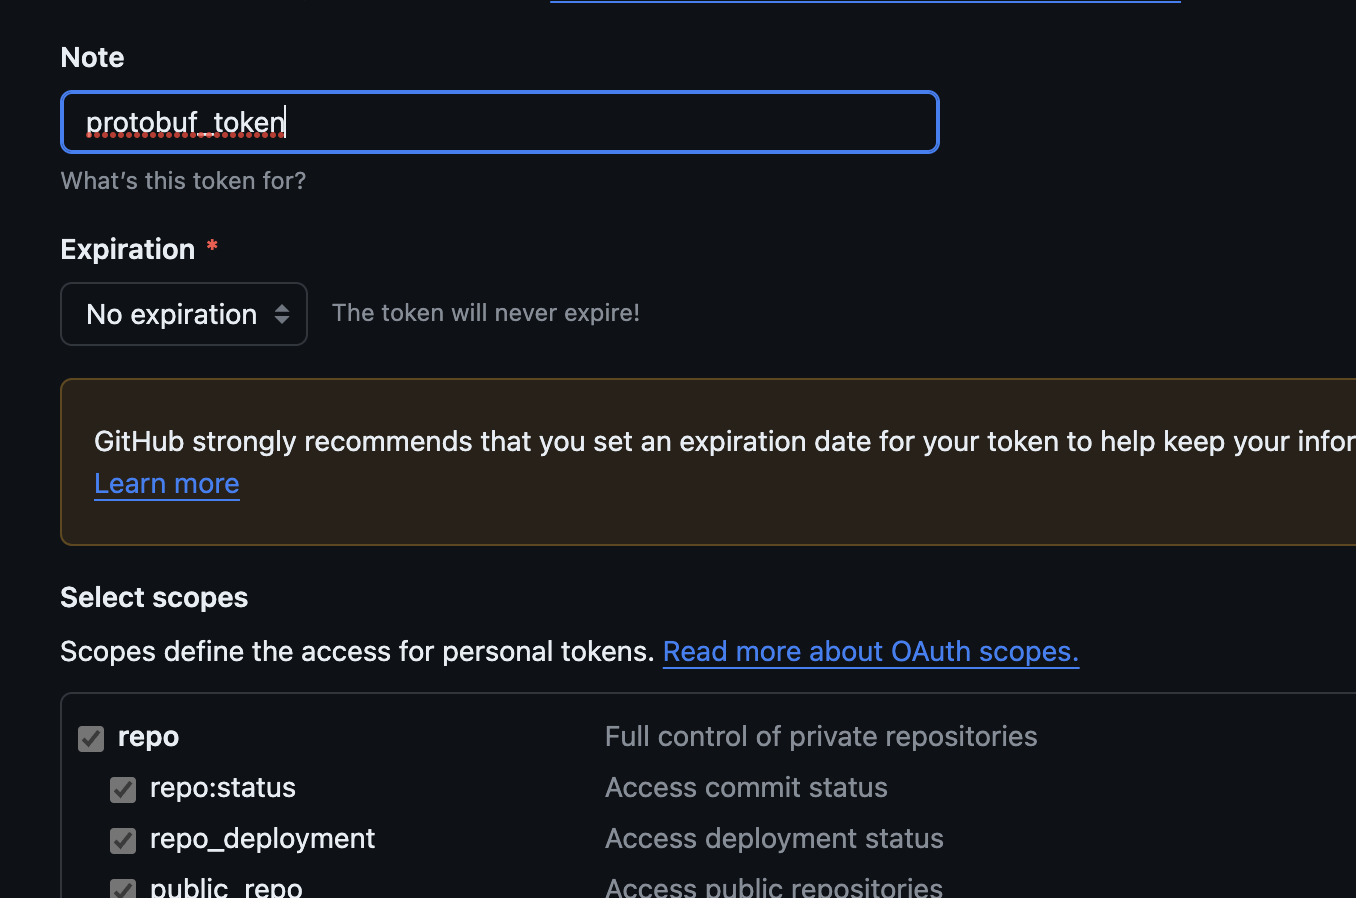Image resolution: width=1356 pixels, height=898 pixels.
Task: Click the Expiration label
Action: (x=128, y=249)
